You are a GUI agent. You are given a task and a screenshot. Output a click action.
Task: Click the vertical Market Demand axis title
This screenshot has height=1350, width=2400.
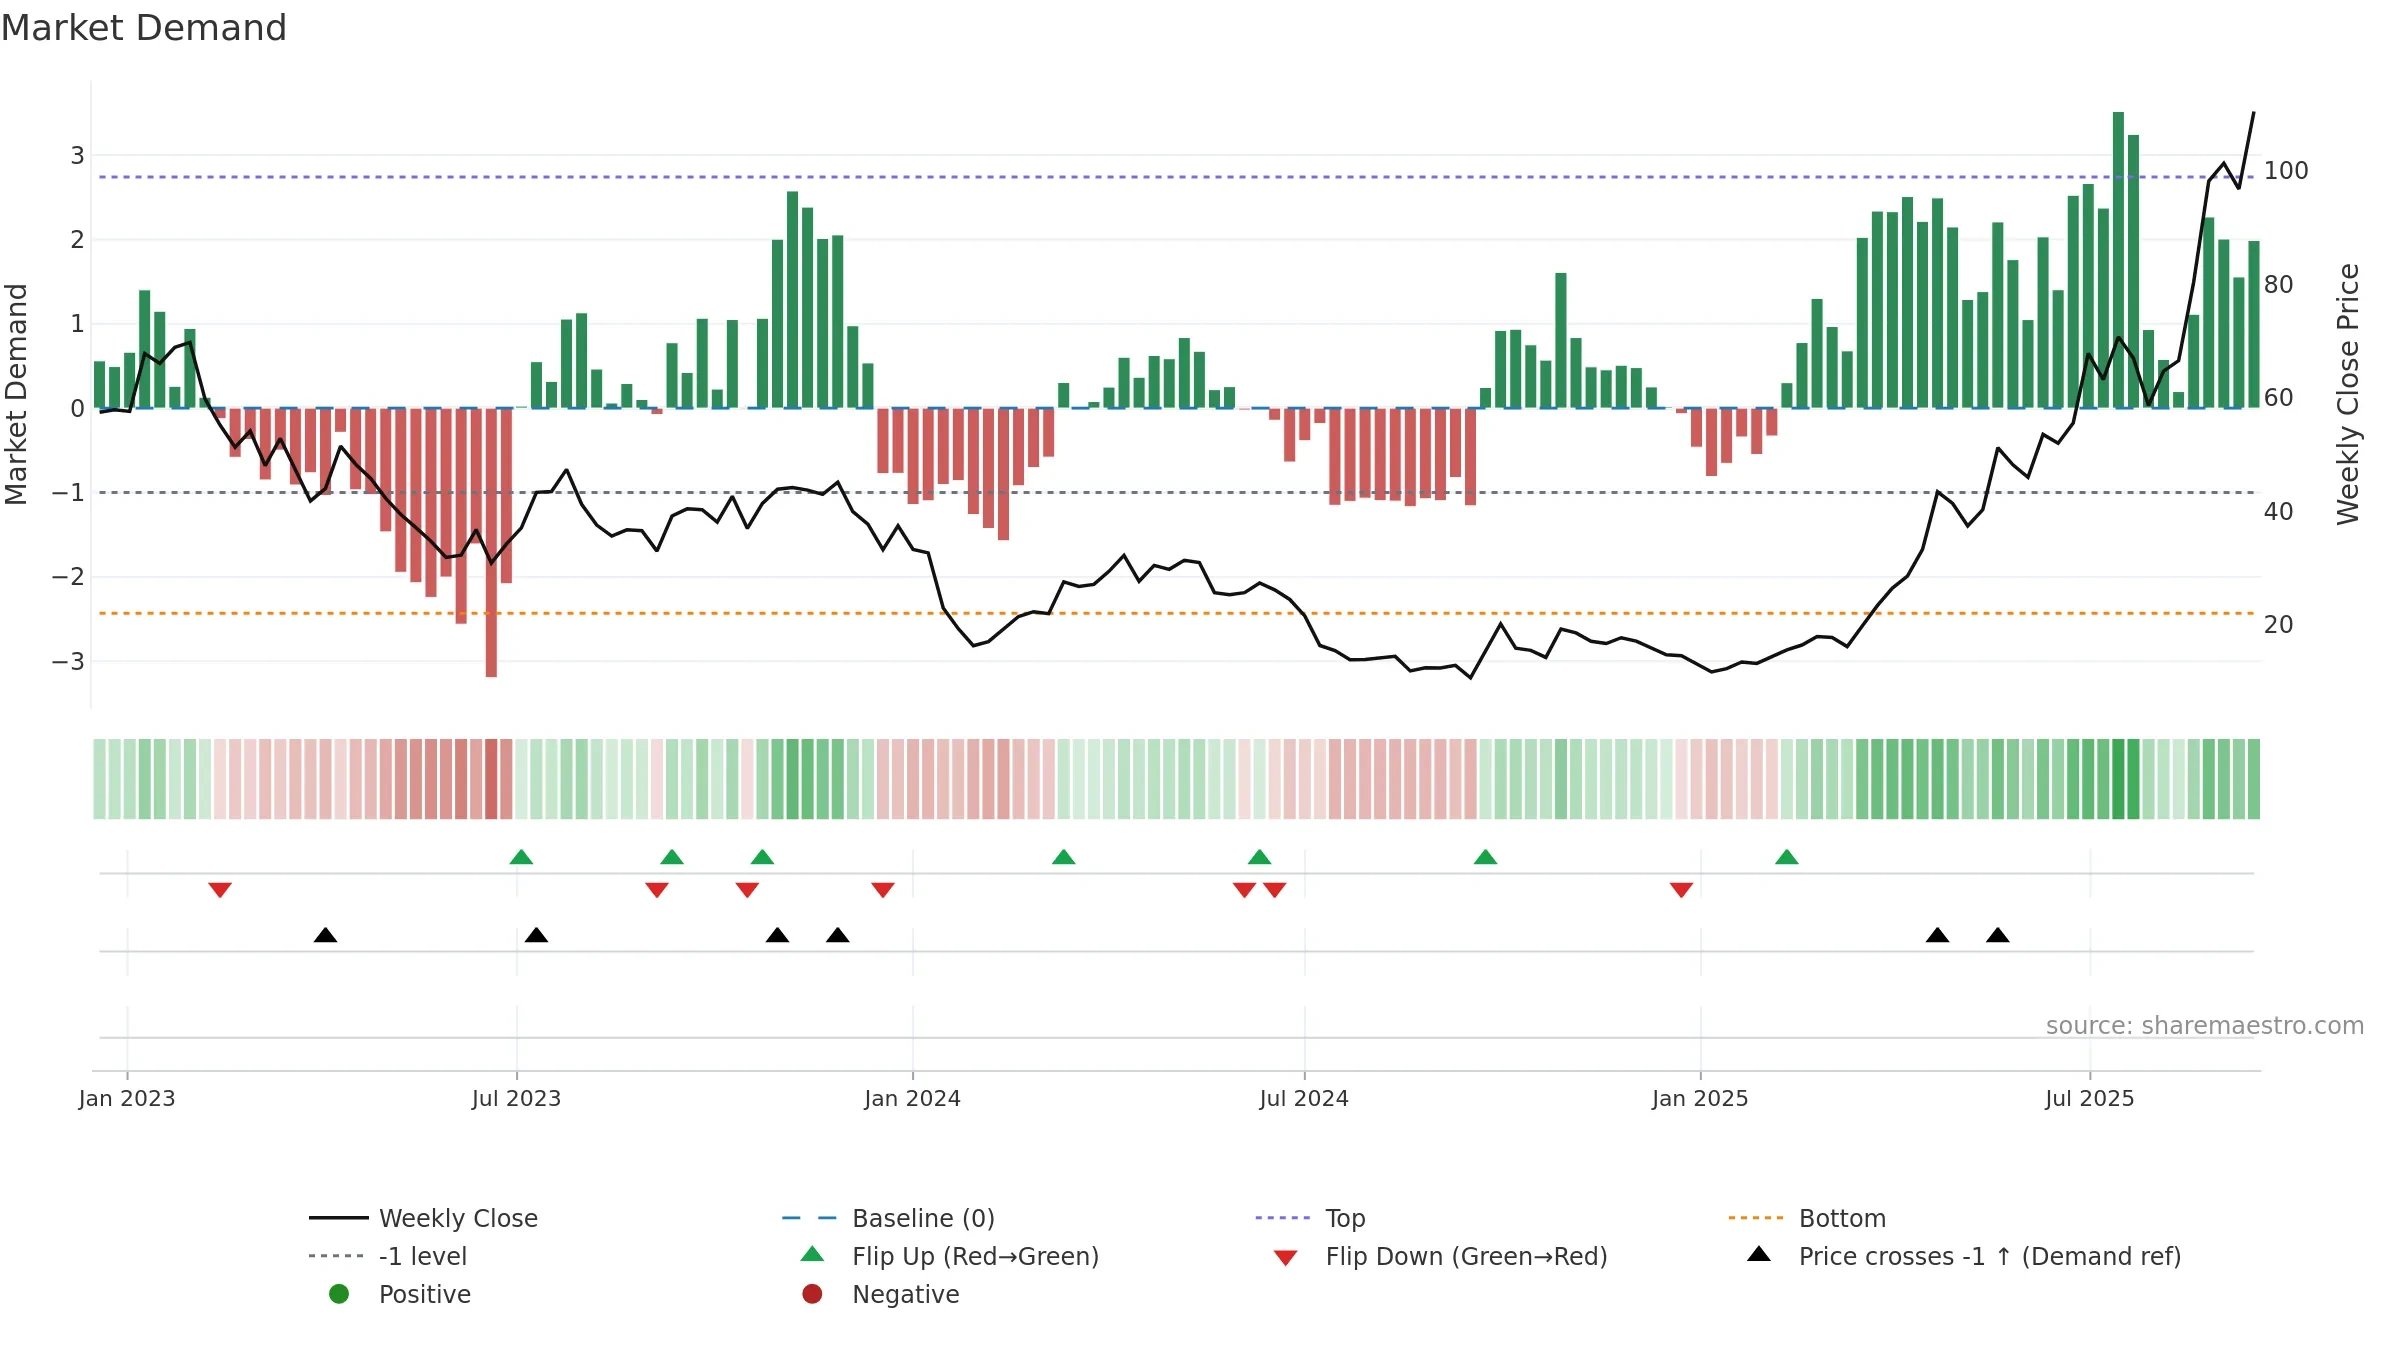coord(16,394)
